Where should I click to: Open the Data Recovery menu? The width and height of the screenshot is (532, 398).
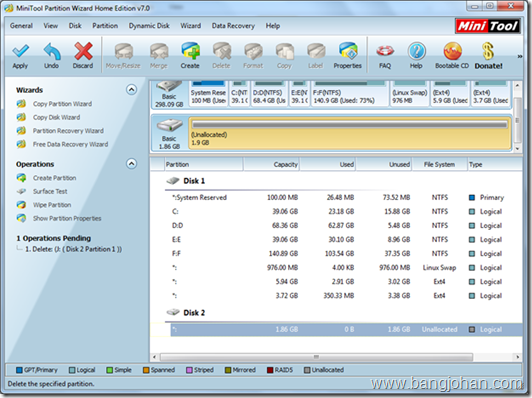(x=233, y=26)
